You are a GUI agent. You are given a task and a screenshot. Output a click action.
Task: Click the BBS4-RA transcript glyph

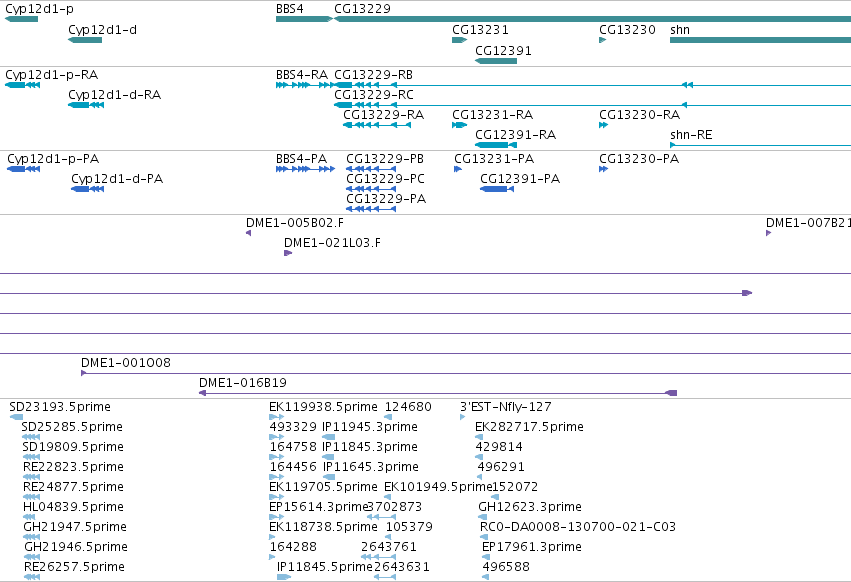(x=306, y=85)
